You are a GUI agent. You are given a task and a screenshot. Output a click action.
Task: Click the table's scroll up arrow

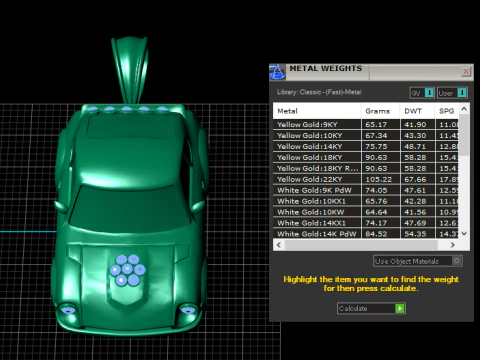point(464,109)
